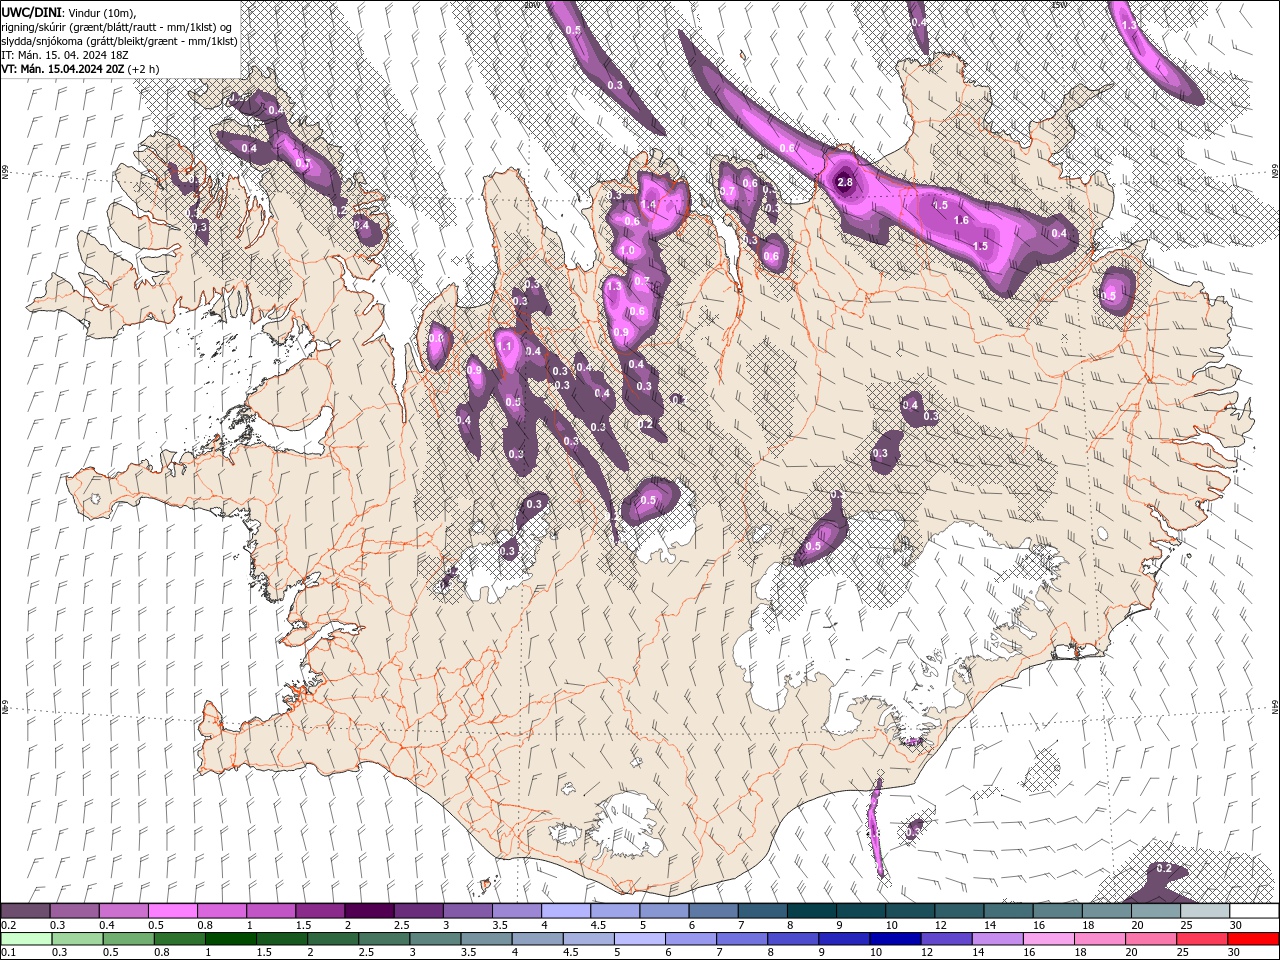Click the 1.0 precipitation label on the map
The image size is (1280, 960).
coord(627,250)
